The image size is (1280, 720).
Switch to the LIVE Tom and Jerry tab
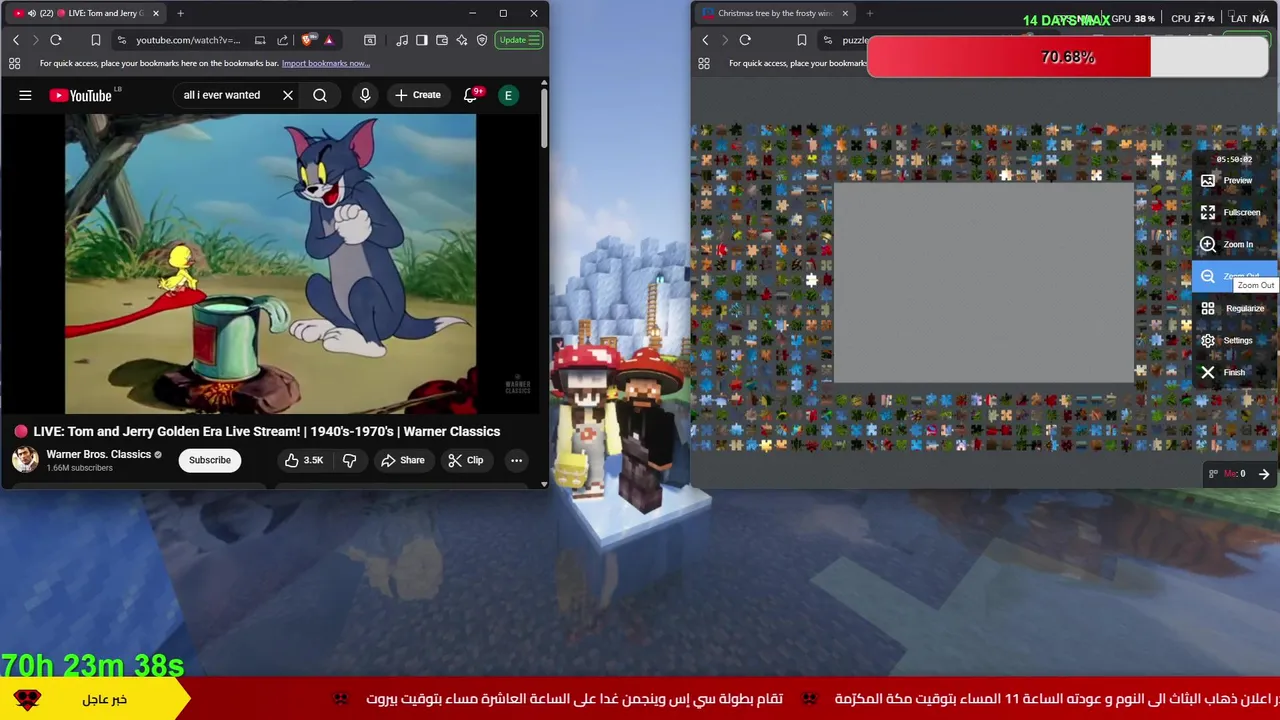(88, 13)
